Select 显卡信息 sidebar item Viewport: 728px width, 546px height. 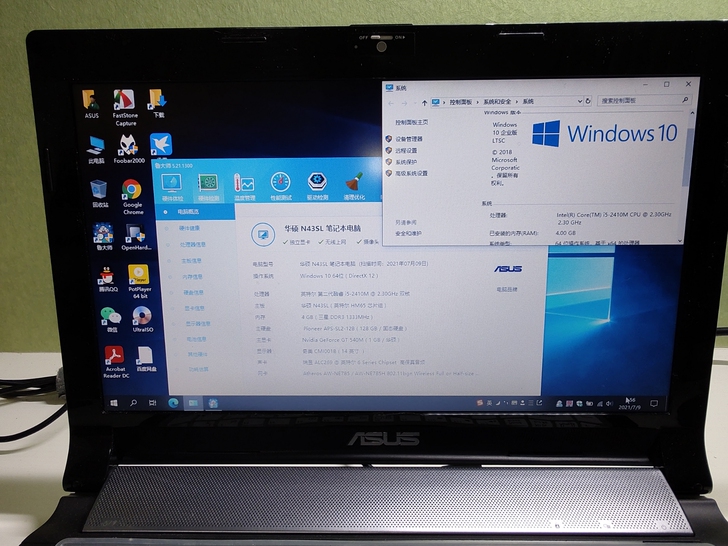(x=194, y=308)
